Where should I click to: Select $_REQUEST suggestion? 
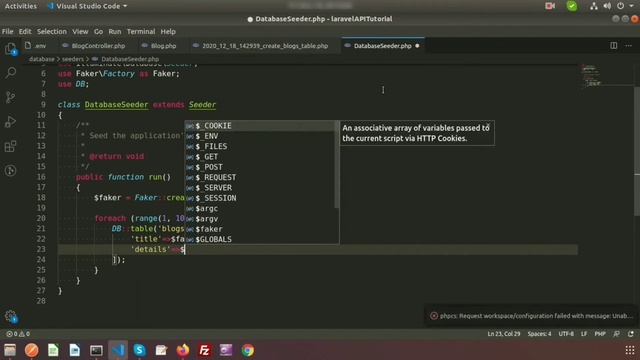click(x=260, y=177)
